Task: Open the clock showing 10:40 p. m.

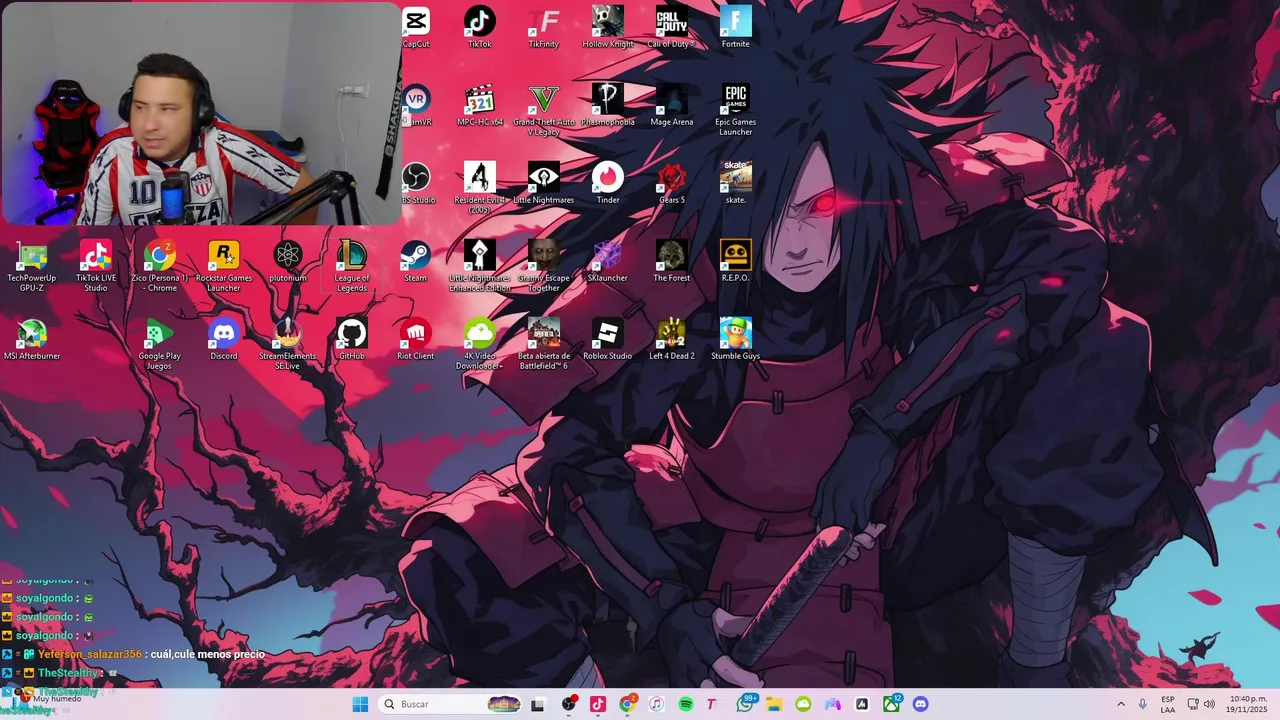Action: pyautogui.click(x=1248, y=704)
